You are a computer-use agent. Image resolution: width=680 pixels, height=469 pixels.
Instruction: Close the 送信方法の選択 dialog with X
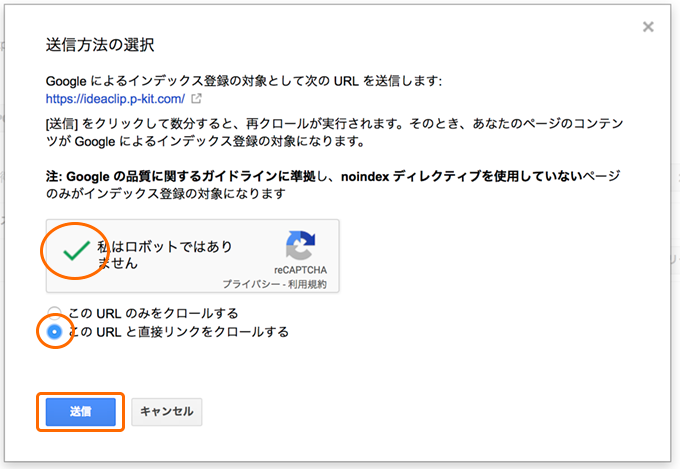pyautogui.click(x=648, y=27)
